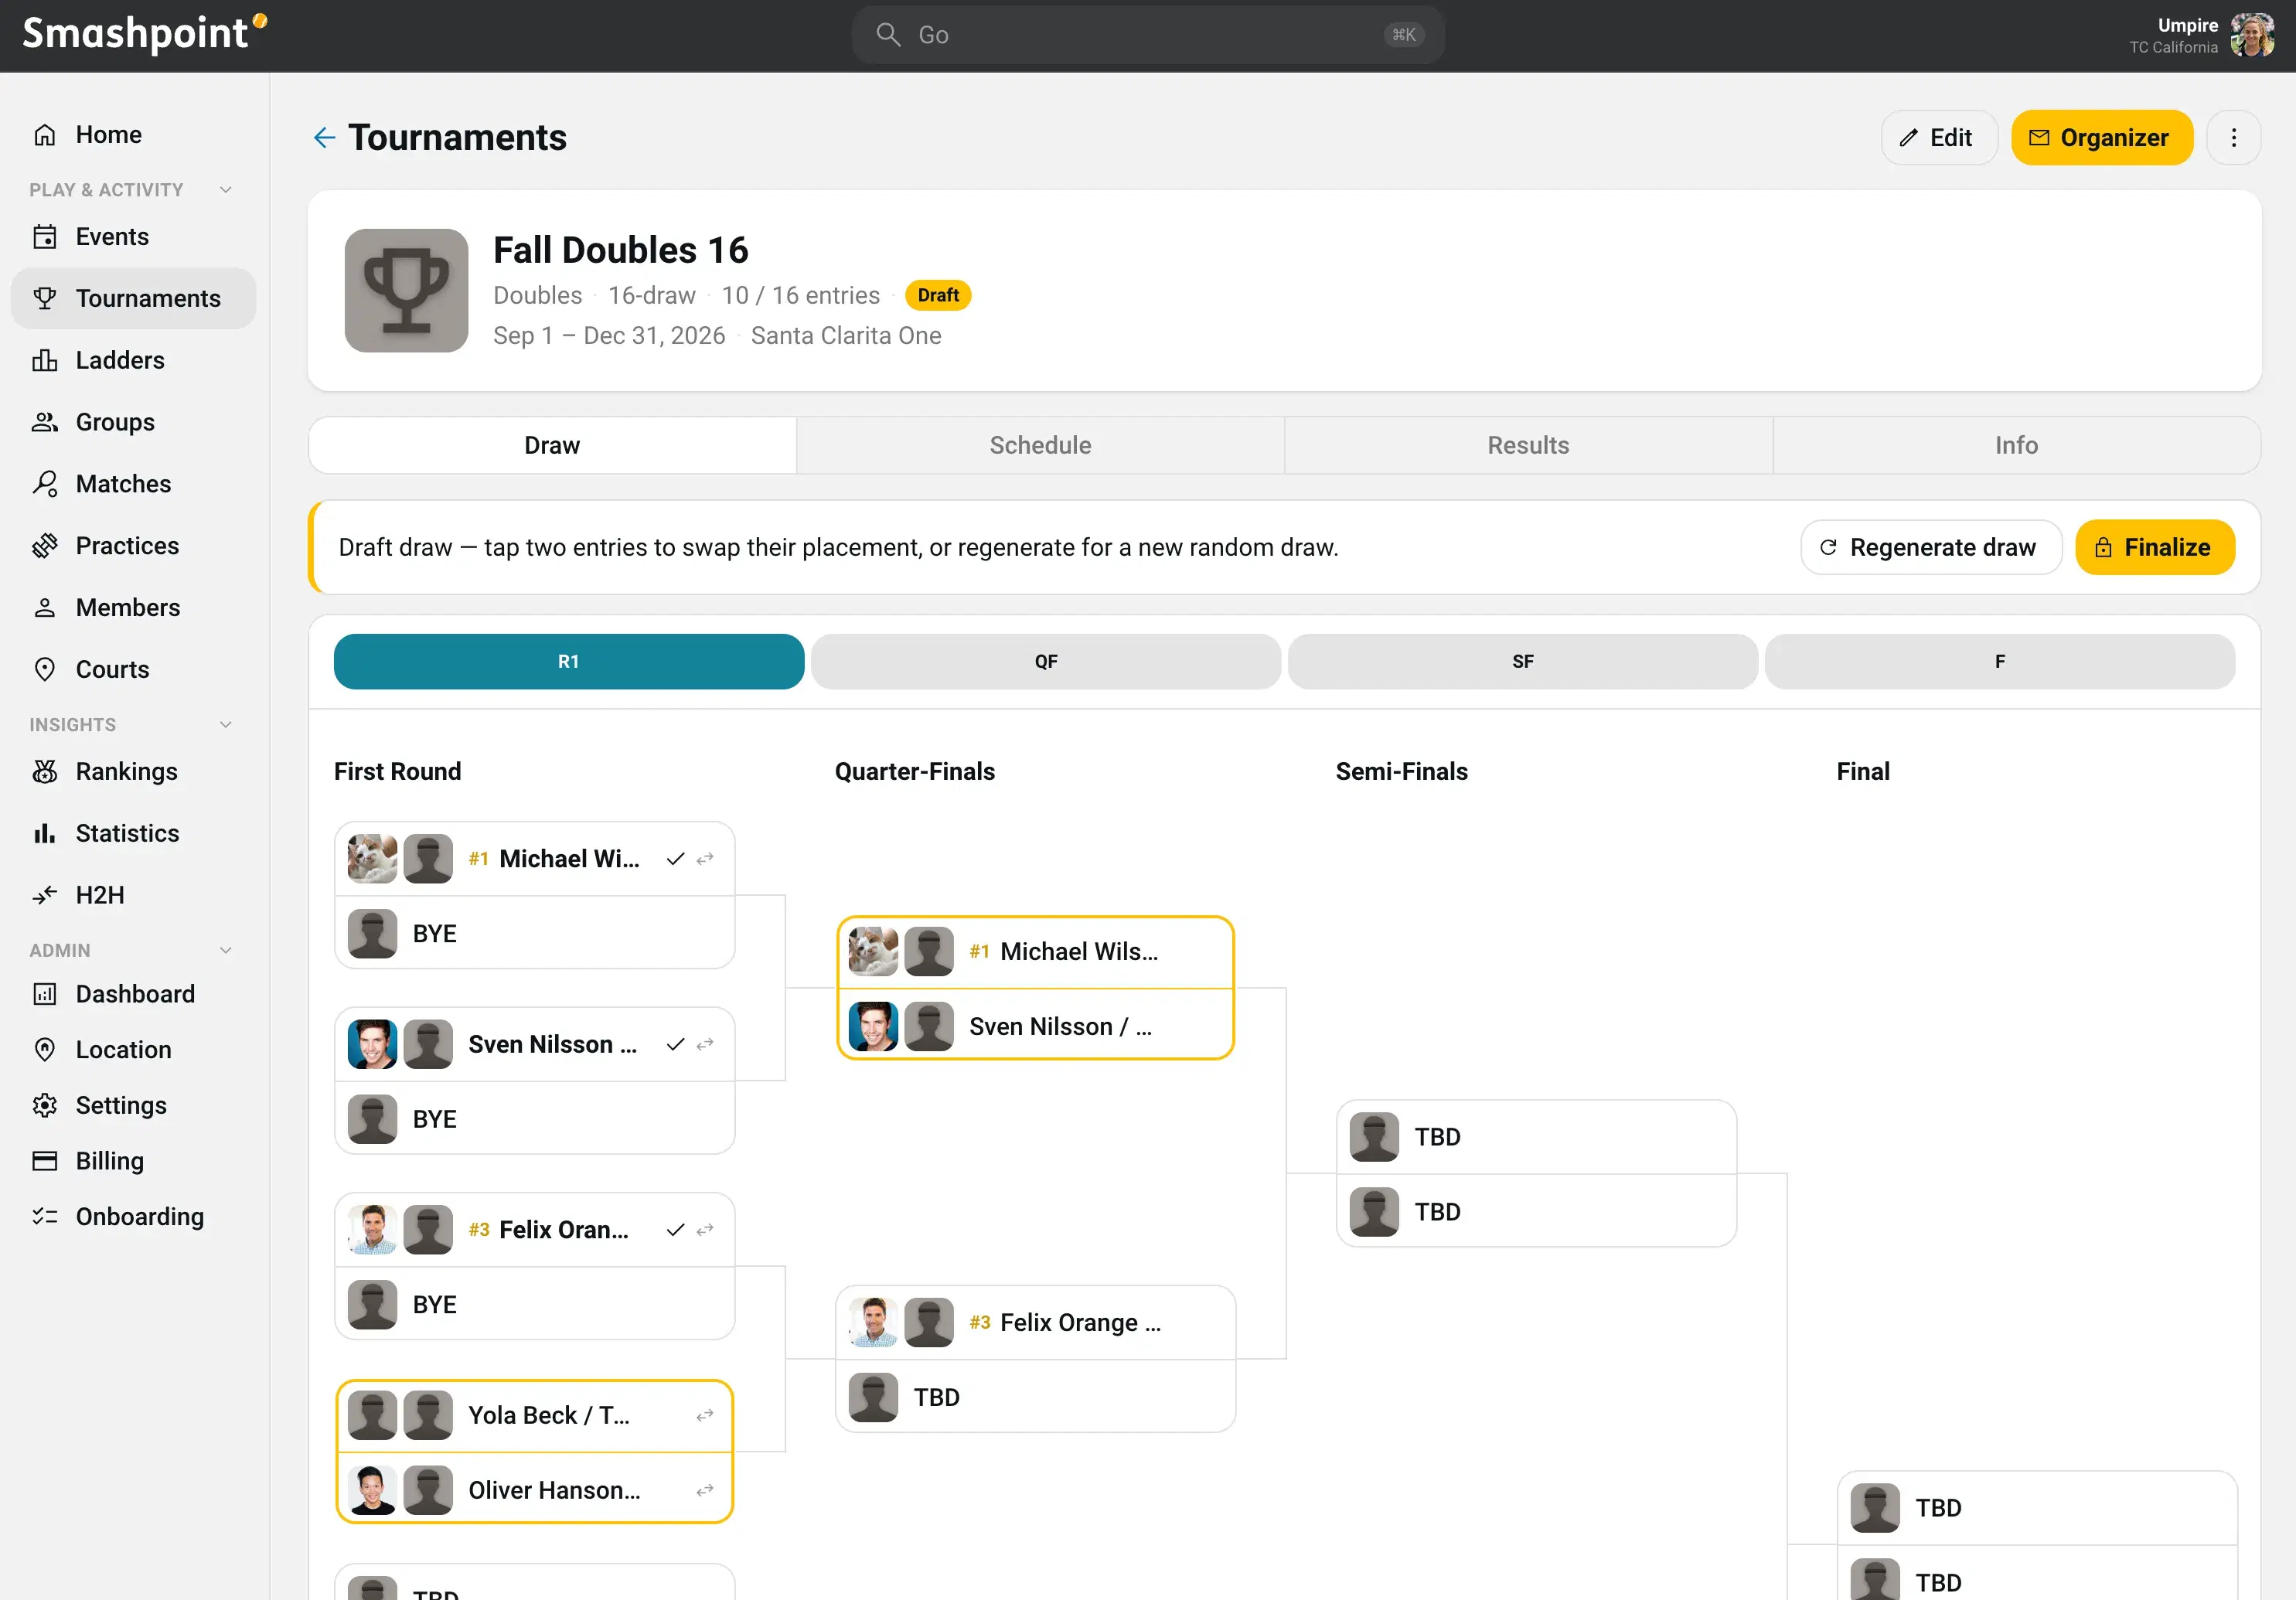This screenshot has width=2296, height=1600.
Task: Click swap icon on Michael Wi... entry
Action: point(705,859)
